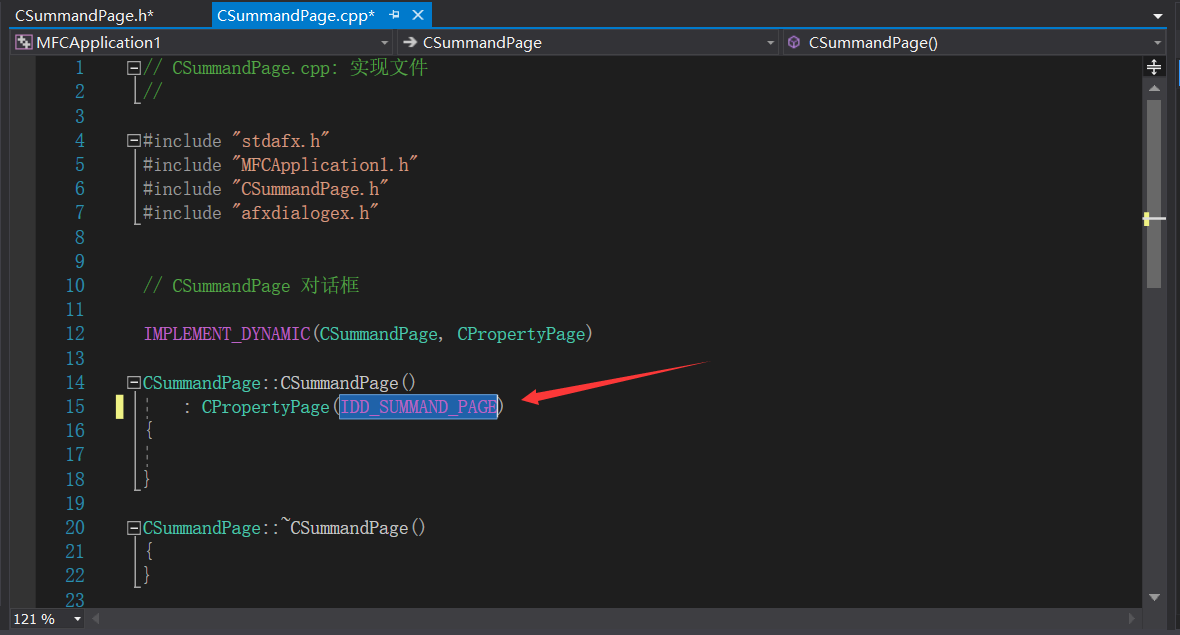1180x635 pixels.
Task: Click the class icon beside CSummandPage
Action: coord(409,42)
